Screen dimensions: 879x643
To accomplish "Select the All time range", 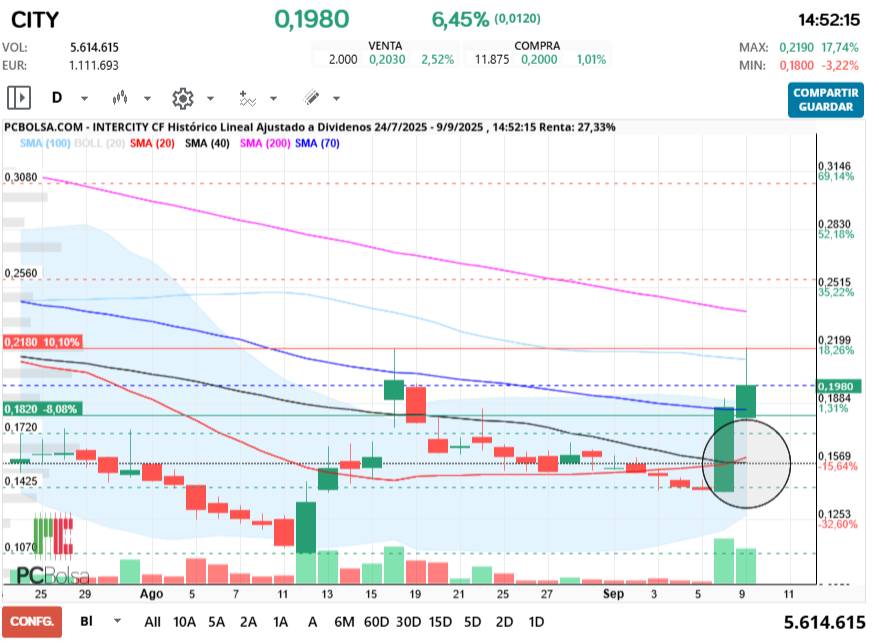I will 152,622.
